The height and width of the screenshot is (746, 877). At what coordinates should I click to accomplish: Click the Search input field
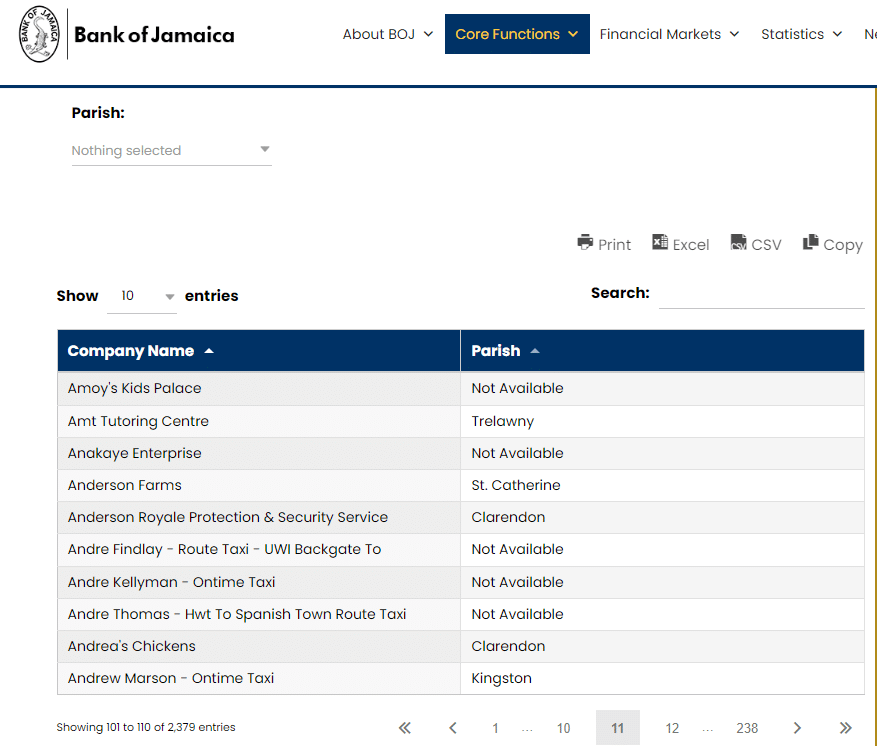(x=761, y=294)
